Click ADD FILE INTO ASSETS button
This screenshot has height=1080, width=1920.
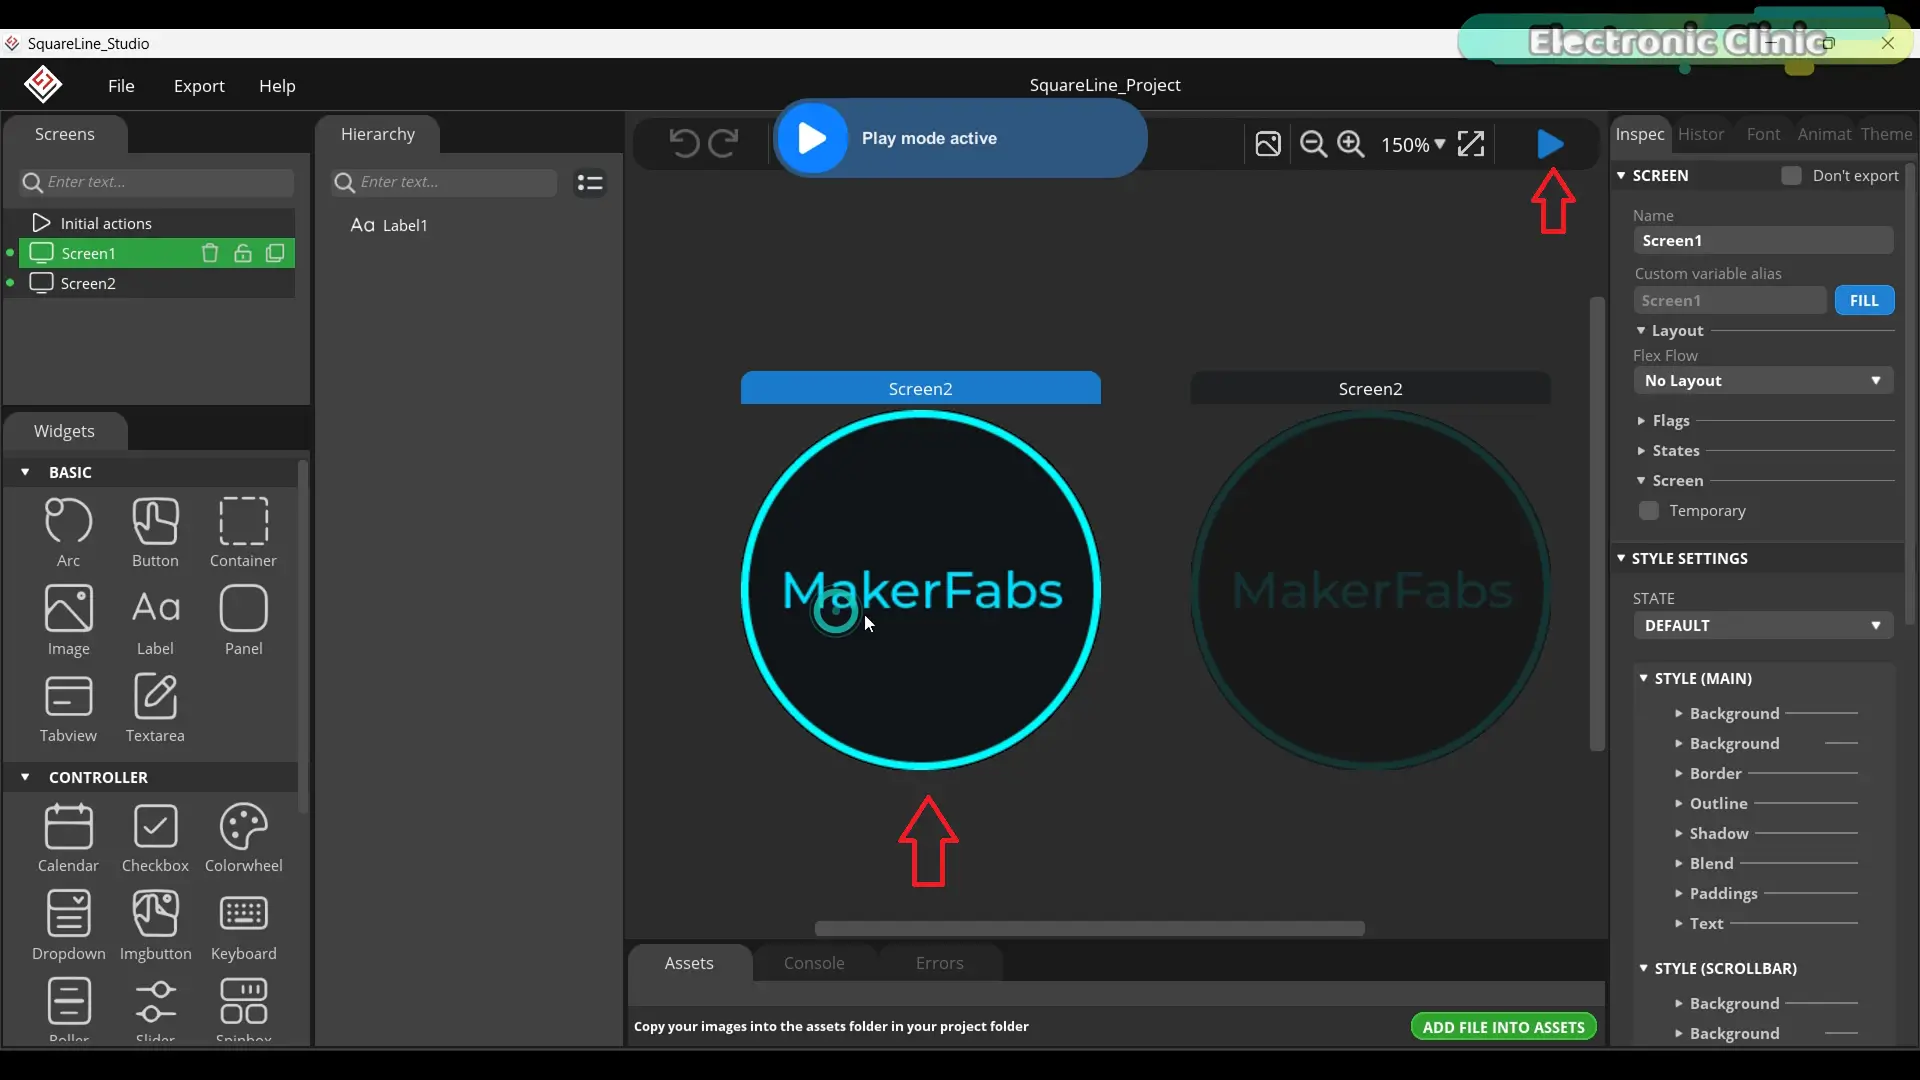1503,1027
